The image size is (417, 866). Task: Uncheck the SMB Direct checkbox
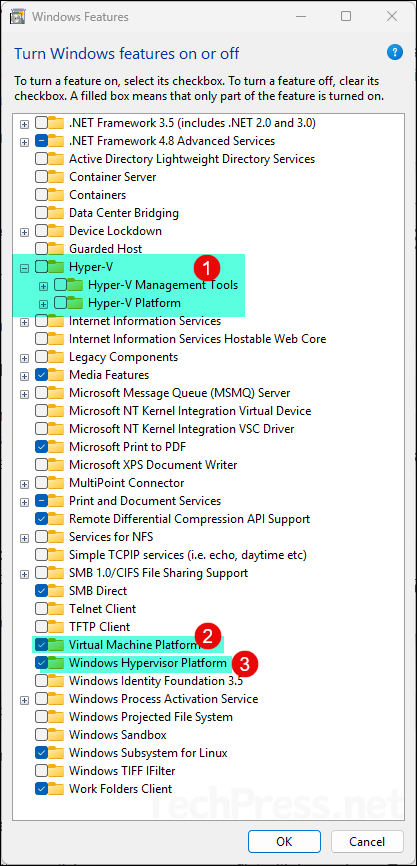41,591
